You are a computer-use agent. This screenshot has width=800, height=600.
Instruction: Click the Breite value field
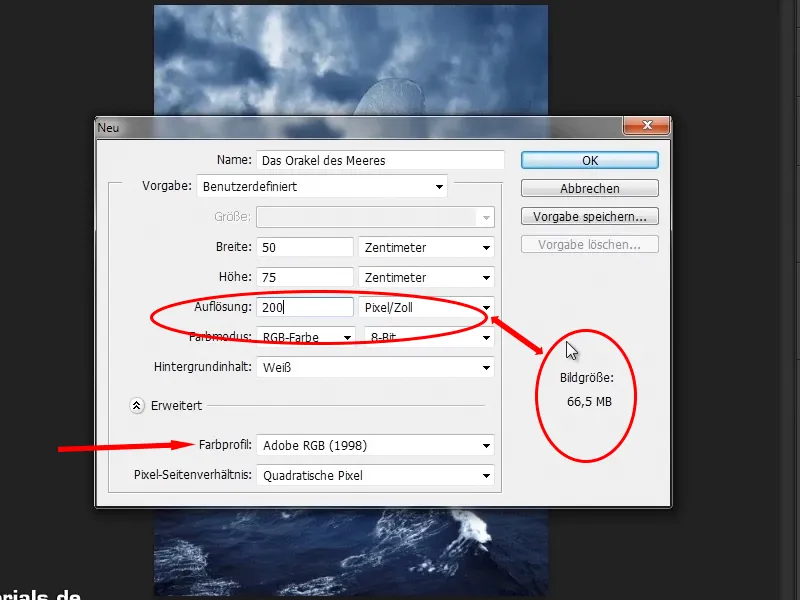point(305,247)
